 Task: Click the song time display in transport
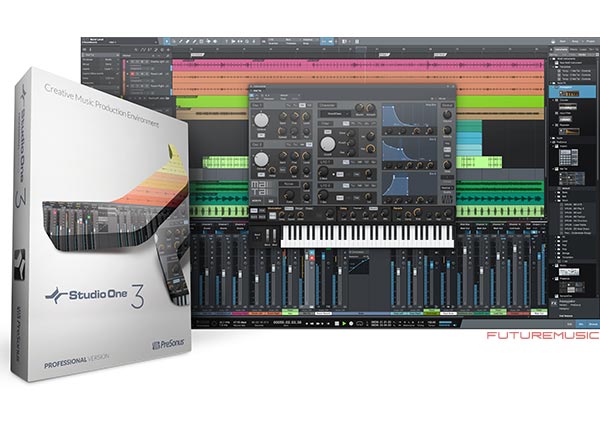tap(287, 322)
